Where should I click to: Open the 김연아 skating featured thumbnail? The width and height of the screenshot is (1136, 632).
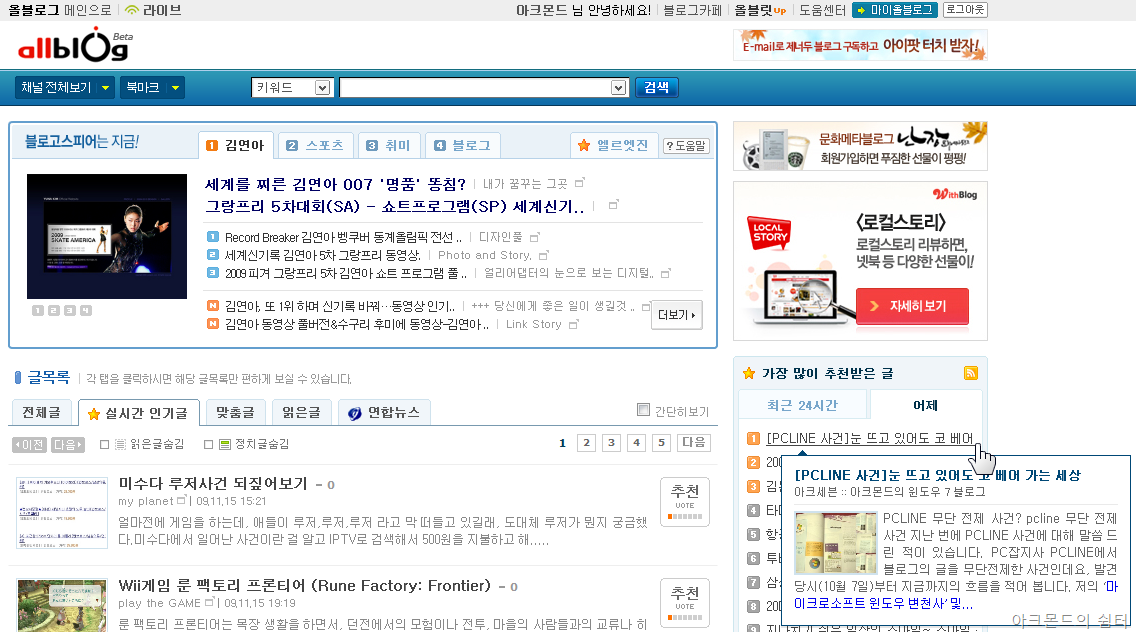pyautogui.click(x=106, y=236)
